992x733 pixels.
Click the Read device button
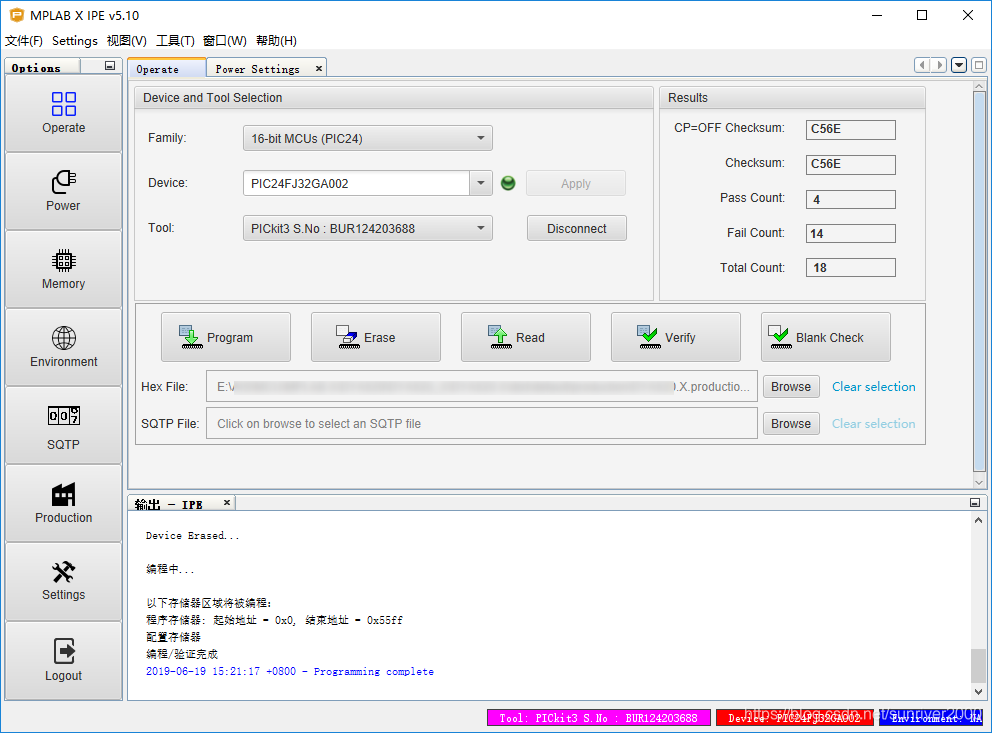526,337
